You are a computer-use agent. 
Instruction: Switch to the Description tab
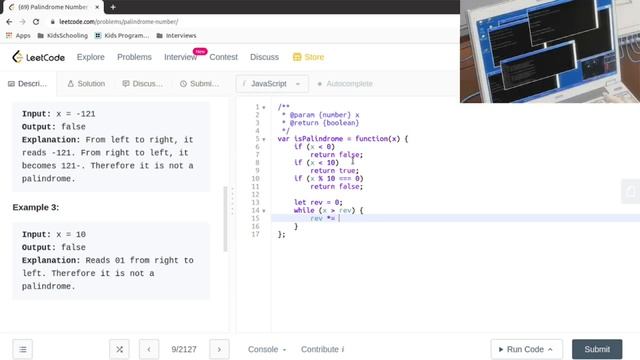point(27,84)
